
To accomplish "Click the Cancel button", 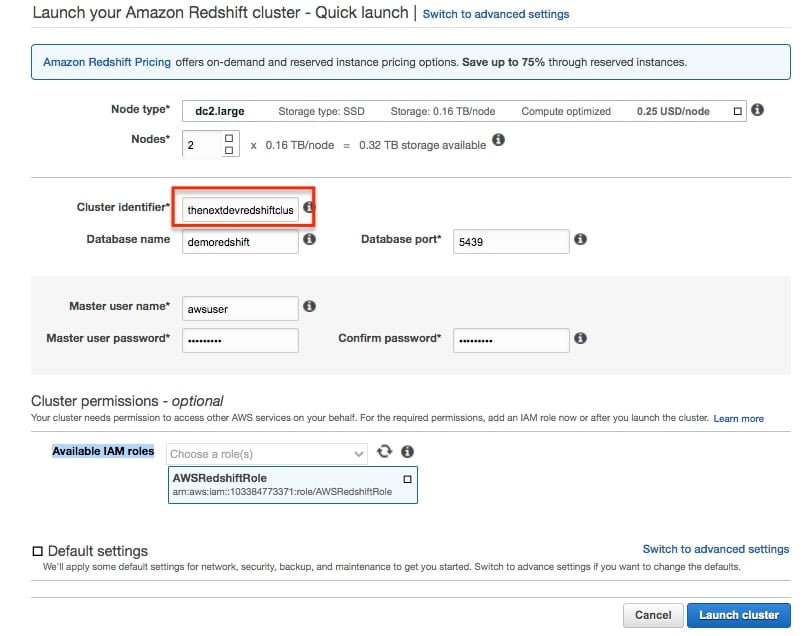I will tap(653, 615).
